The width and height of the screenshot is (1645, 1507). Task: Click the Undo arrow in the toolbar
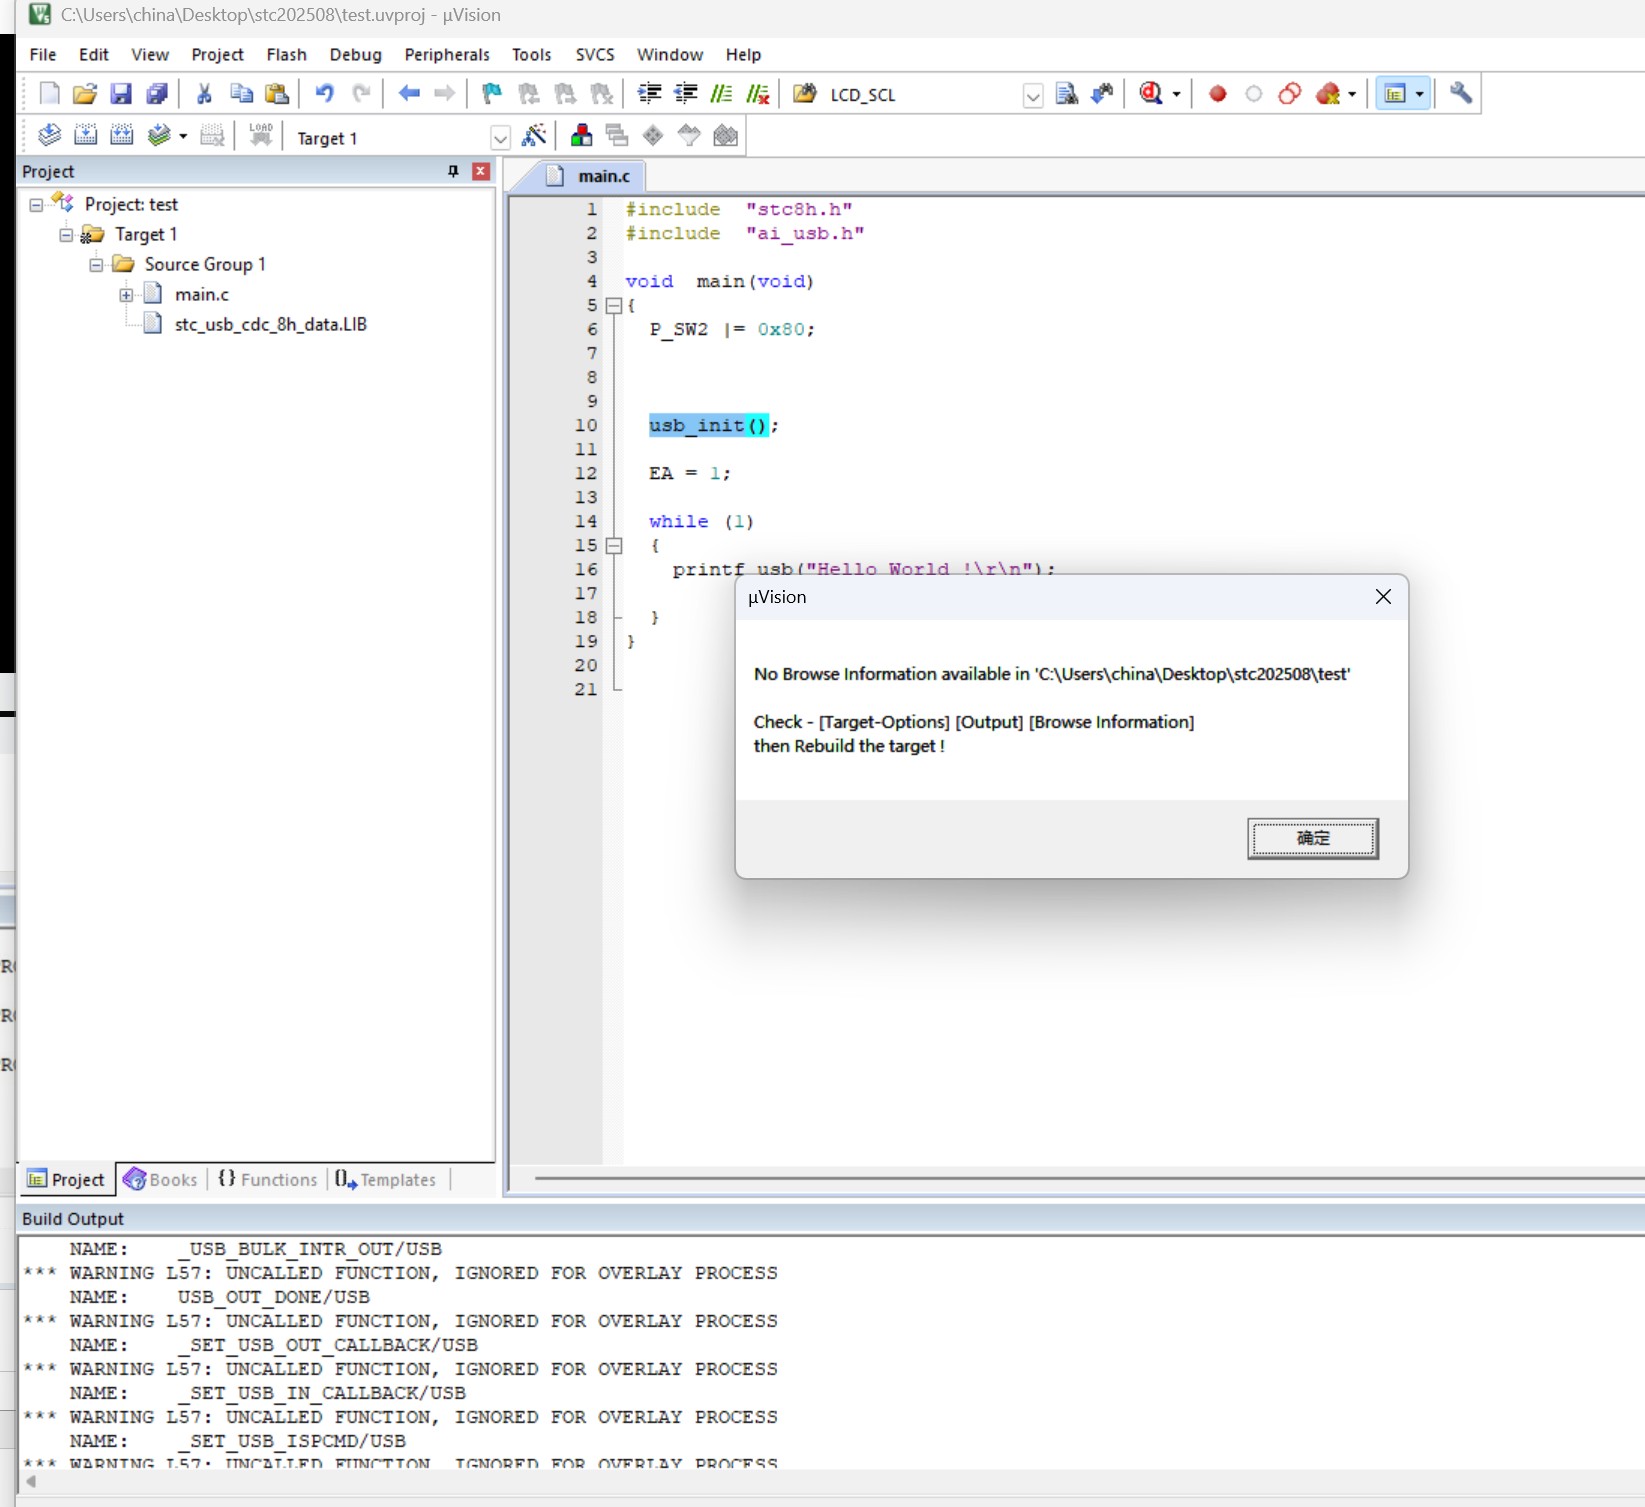pyautogui.click(x=325, y=94)
